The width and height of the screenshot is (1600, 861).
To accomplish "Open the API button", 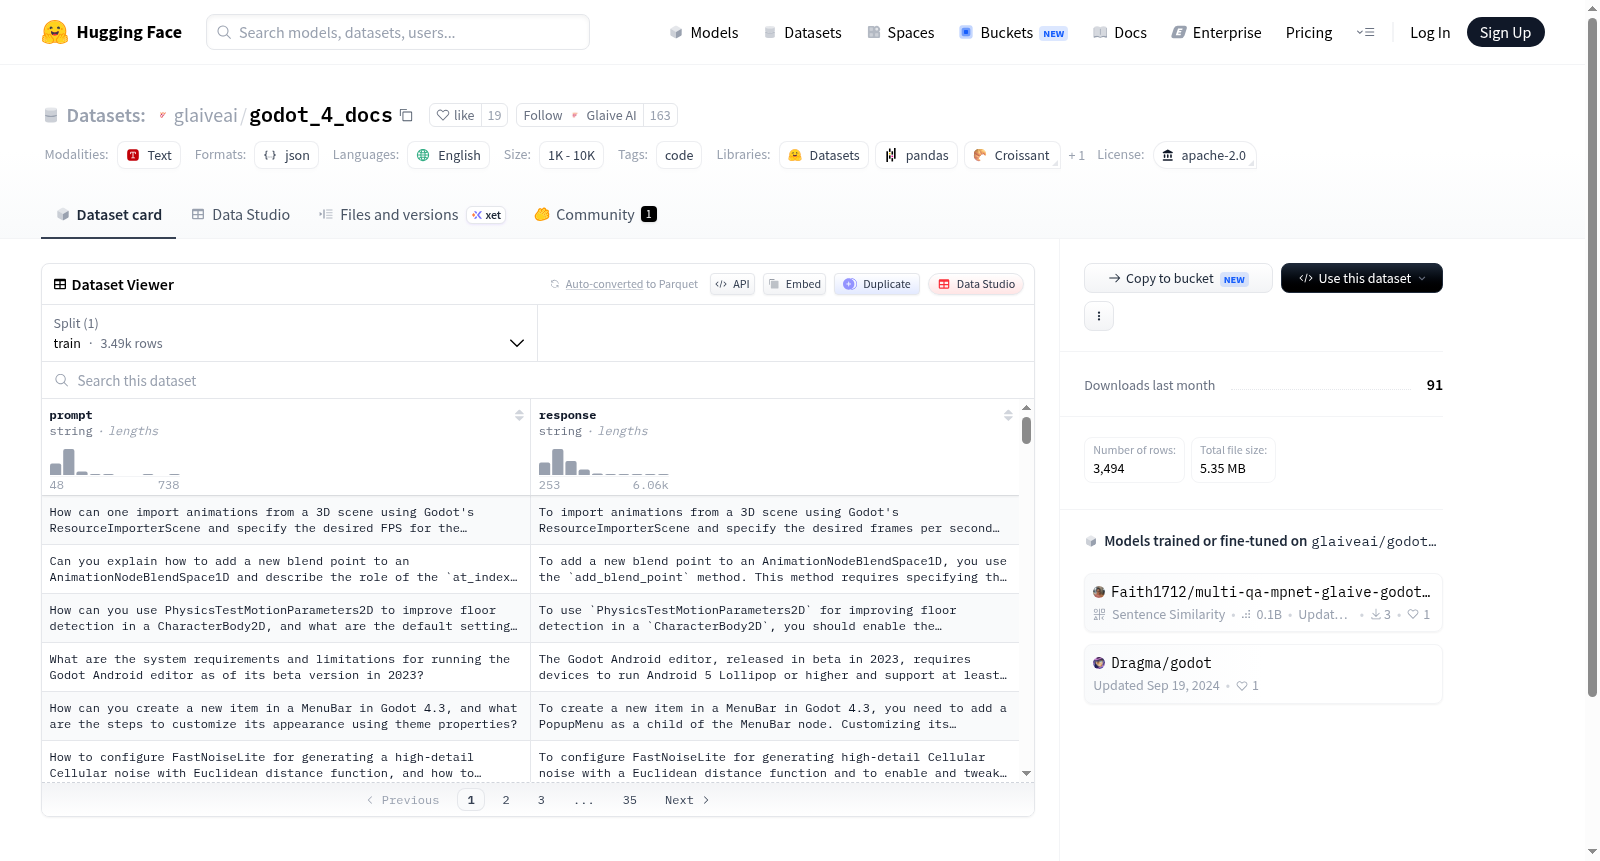I will 732,284.
